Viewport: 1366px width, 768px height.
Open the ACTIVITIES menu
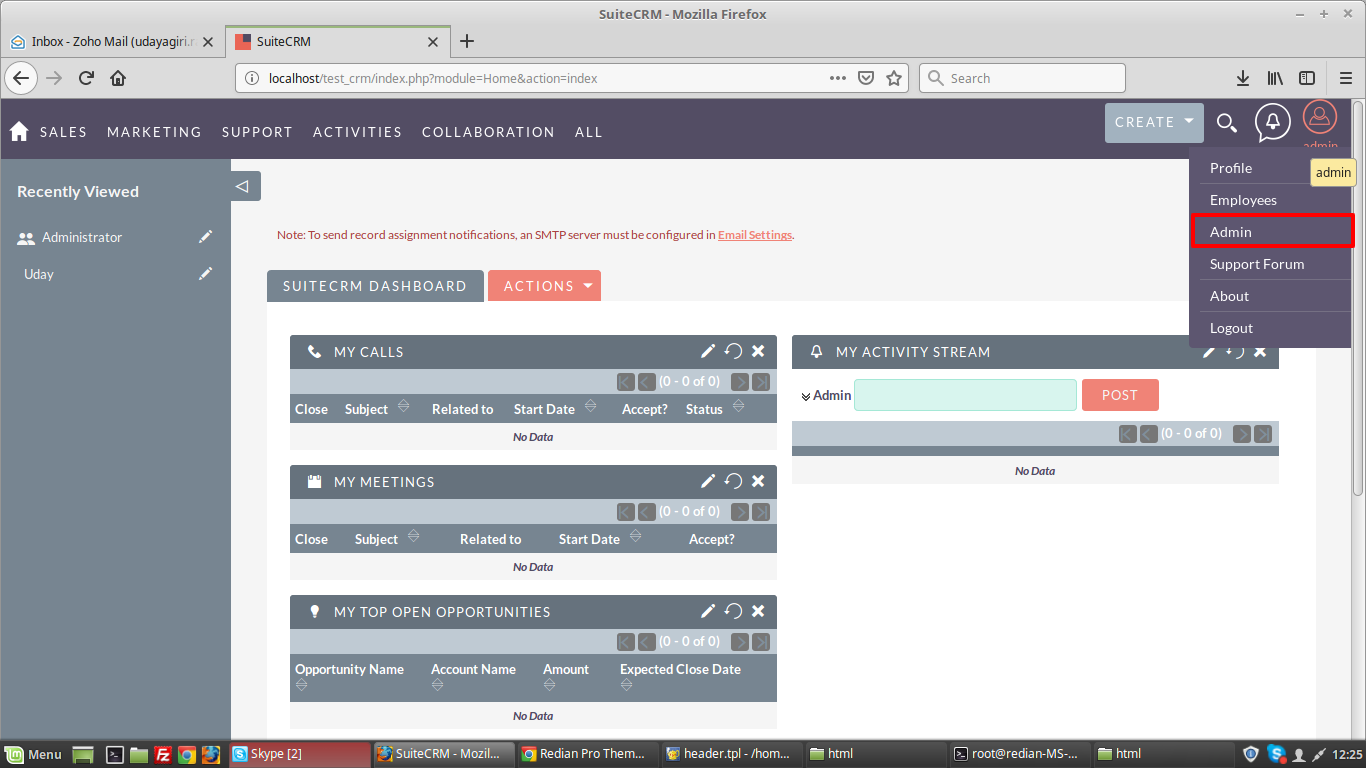point(357,132)
